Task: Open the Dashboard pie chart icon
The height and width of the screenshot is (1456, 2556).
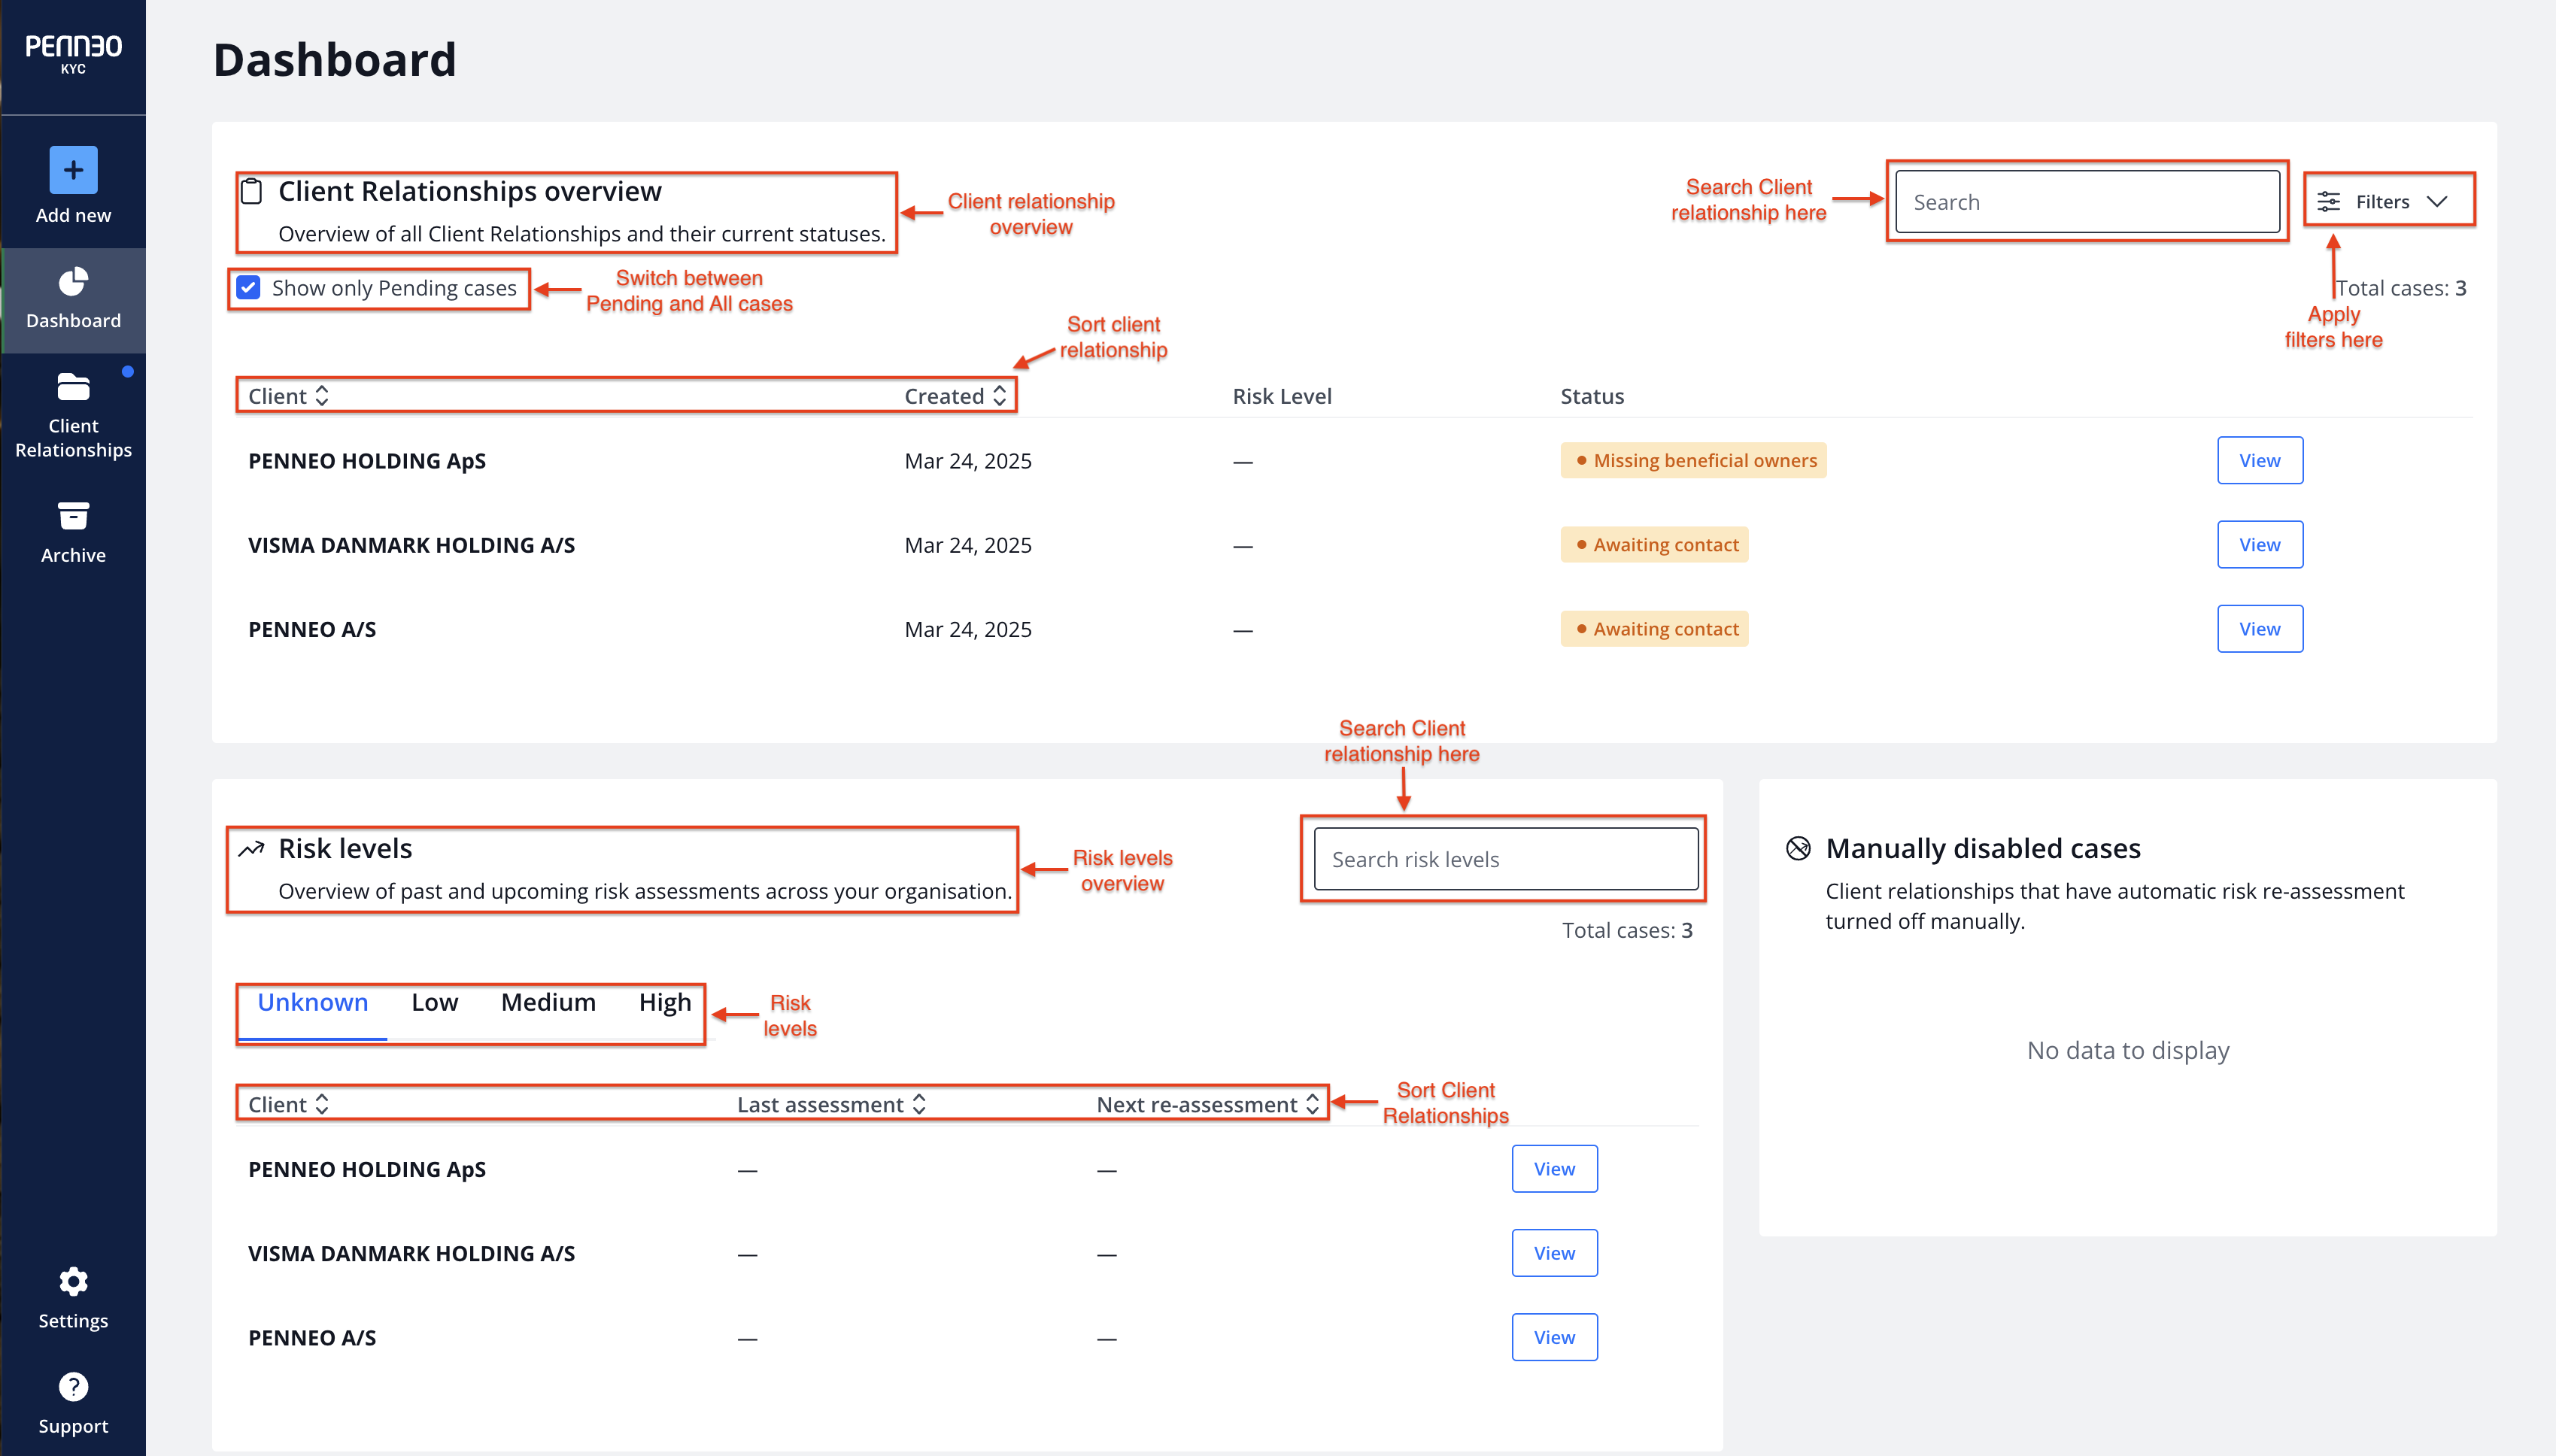Action: coord(73,282)
